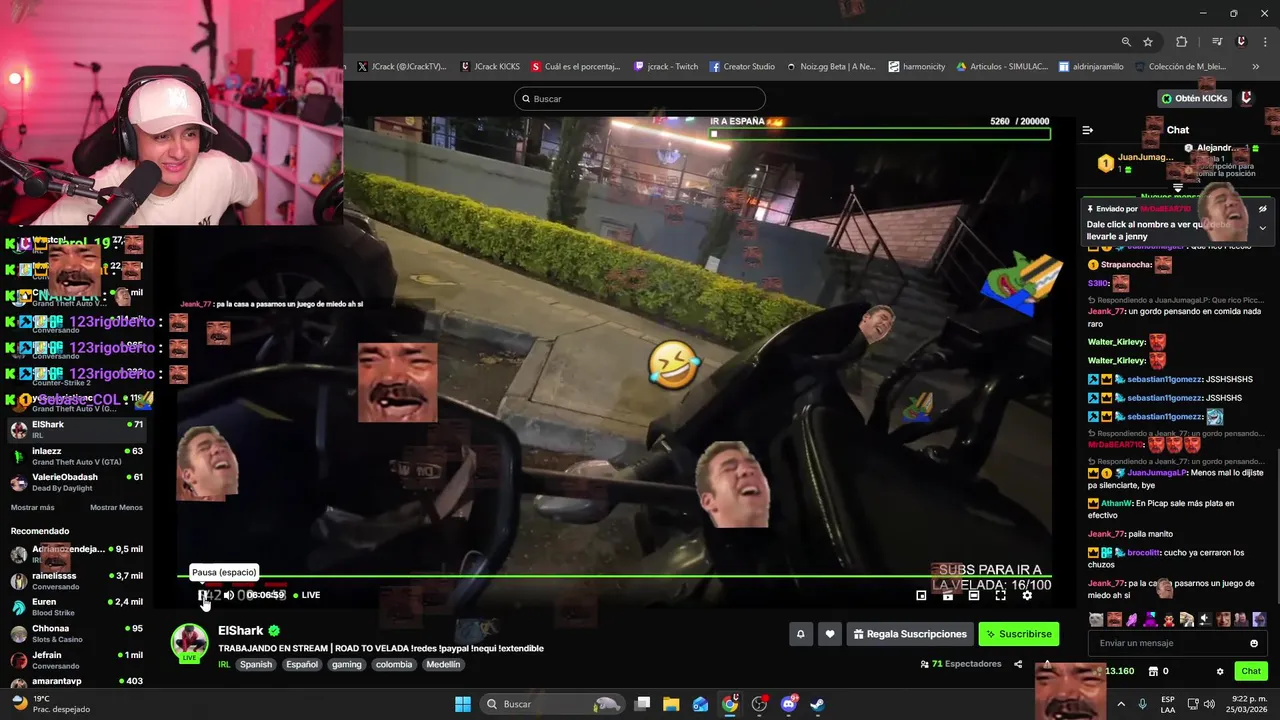Open ElShark channel in sidebar

77,430
